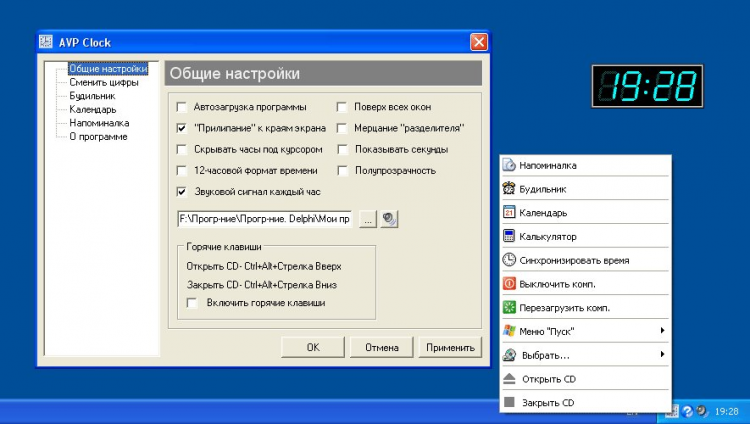Select Общие настройки in the settings tree
Image resolution: width=750 pixels, height=424 pixels.
point(108,69)
